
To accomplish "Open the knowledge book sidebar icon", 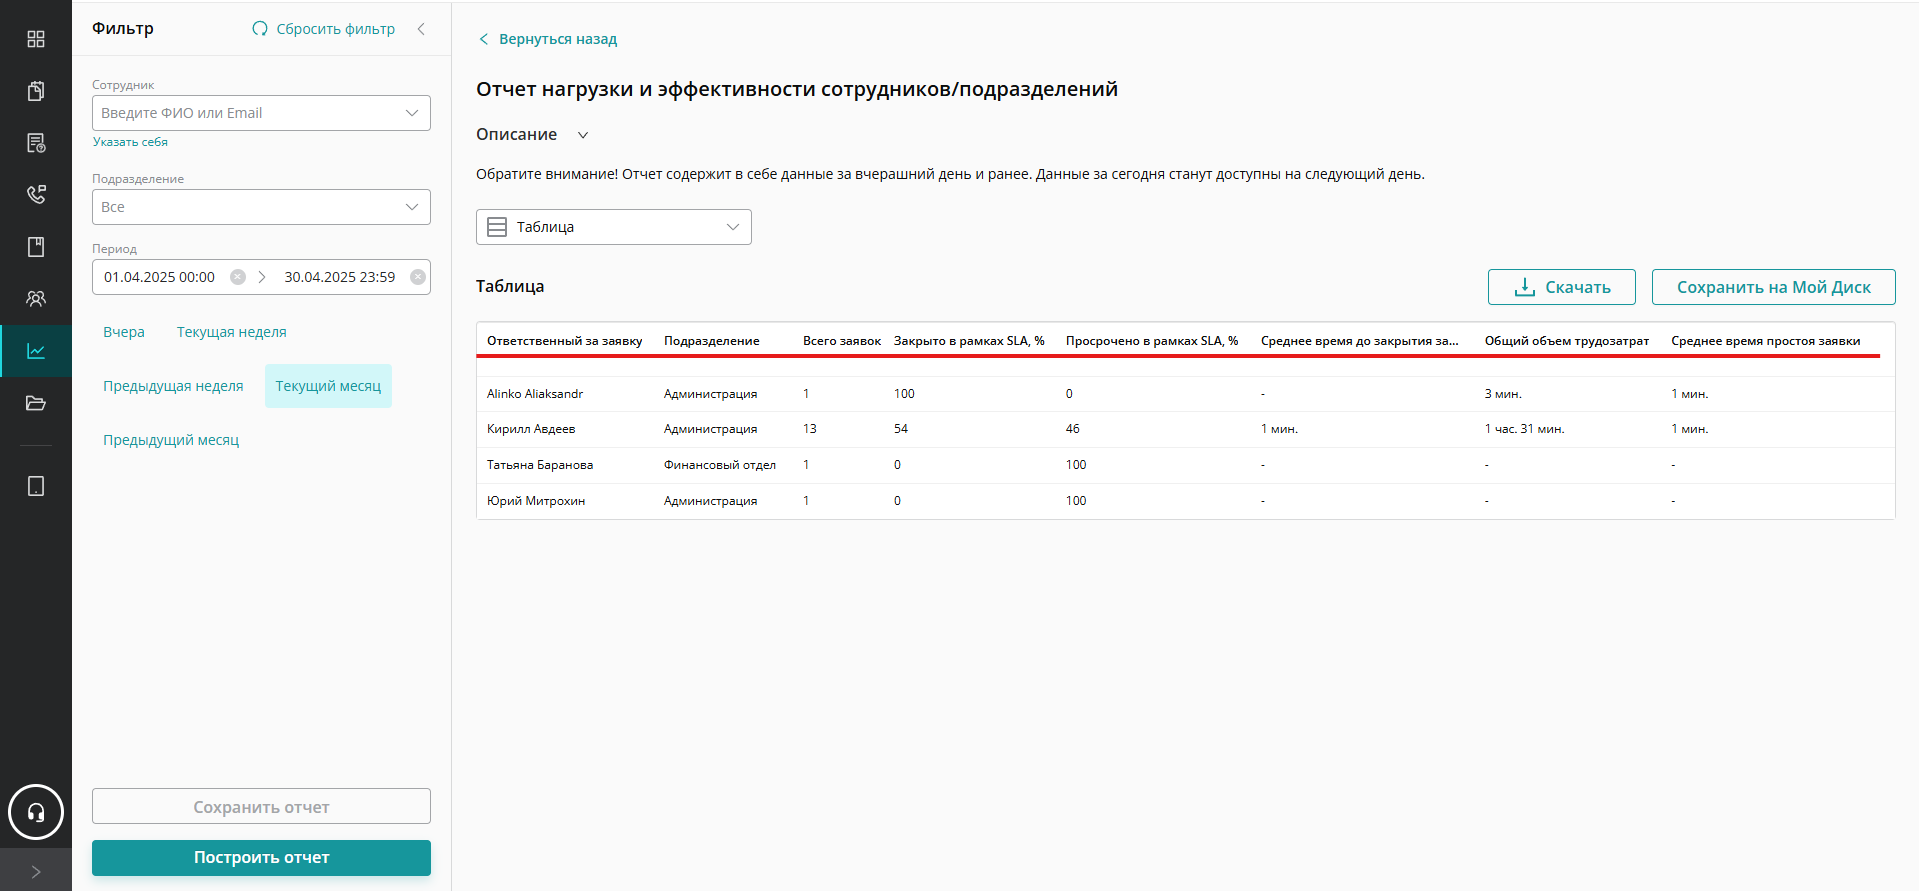I will click(36, 247).
